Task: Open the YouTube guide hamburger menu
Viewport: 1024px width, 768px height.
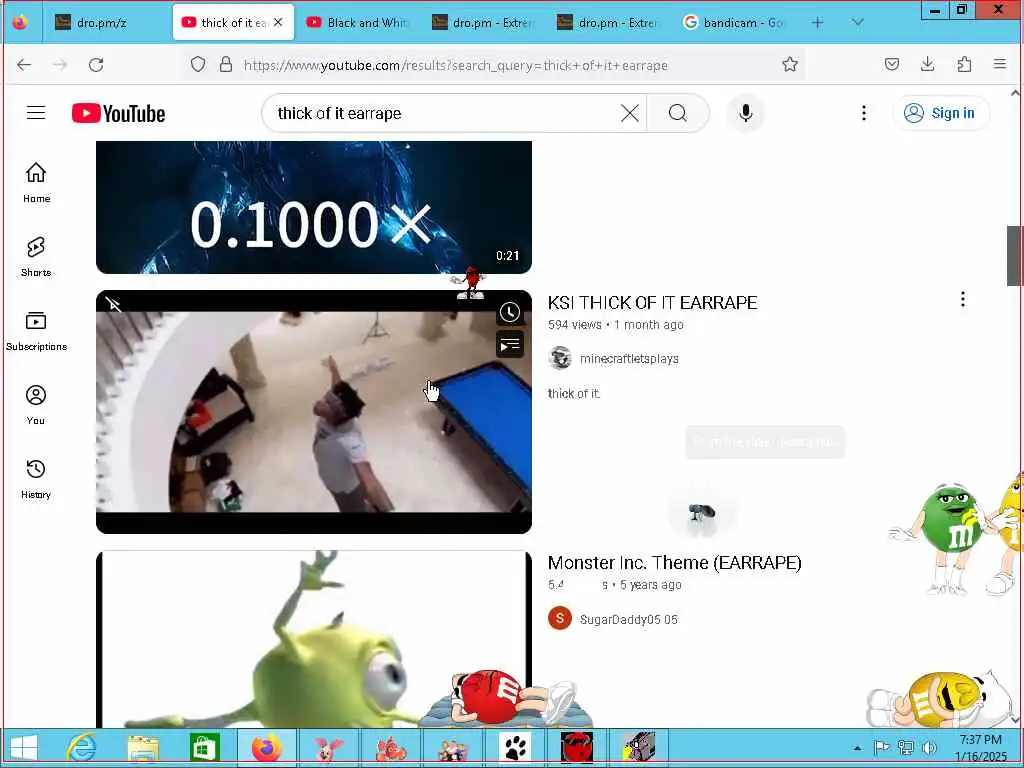Action: [36, 113]
